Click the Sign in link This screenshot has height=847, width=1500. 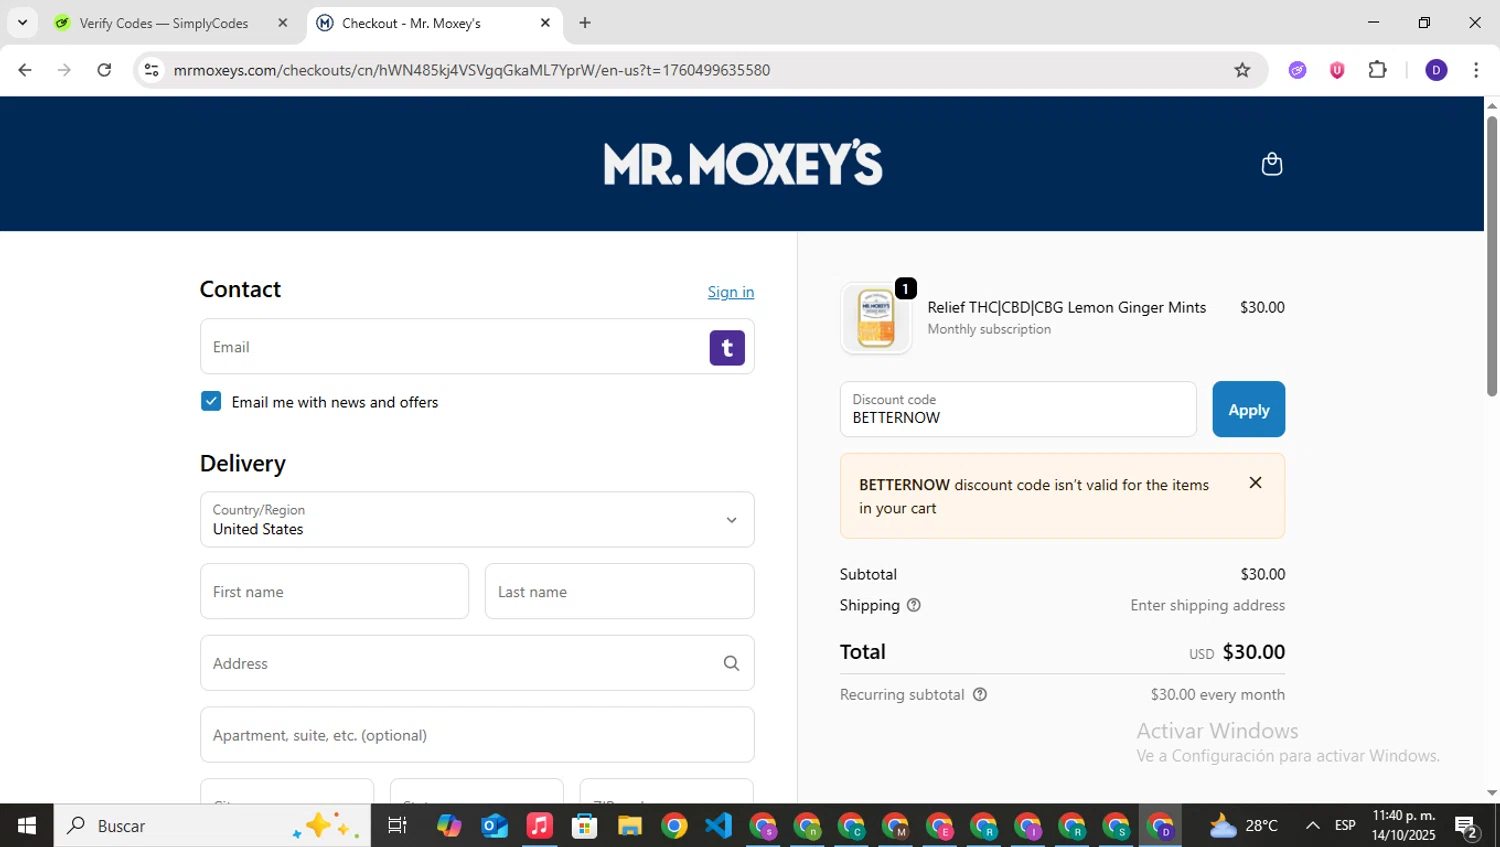(731, 292)
